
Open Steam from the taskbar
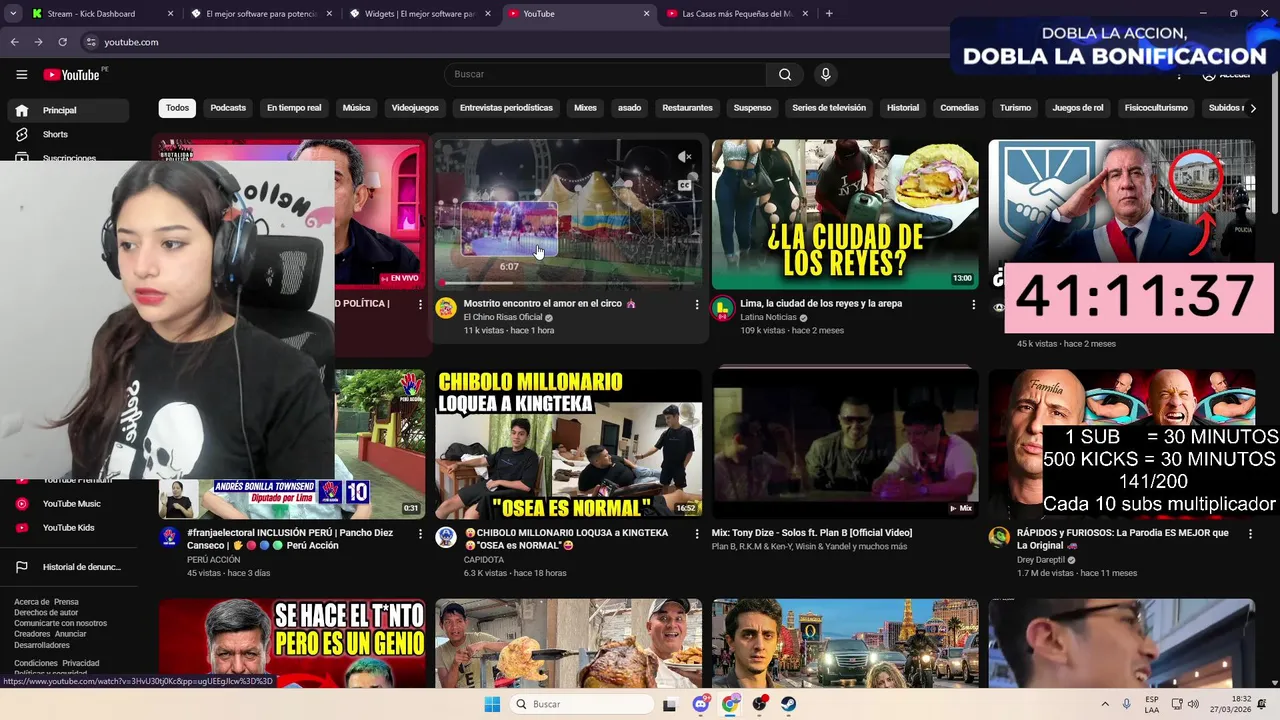tap(789, 704)
